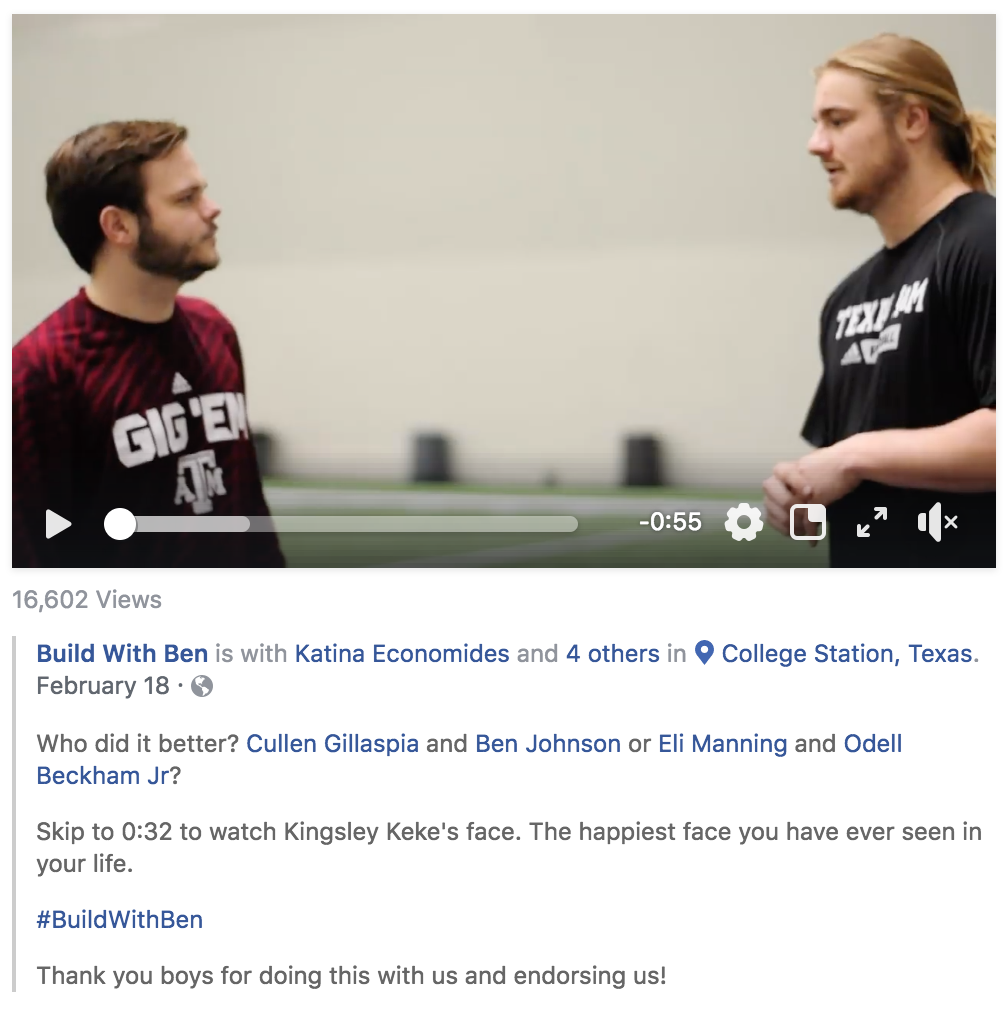Image resolution: width=1008 pixels, height=1016 pixels.
Task: Open Build With Ben page
Action: pyautogui.click(x=122, y=653)
